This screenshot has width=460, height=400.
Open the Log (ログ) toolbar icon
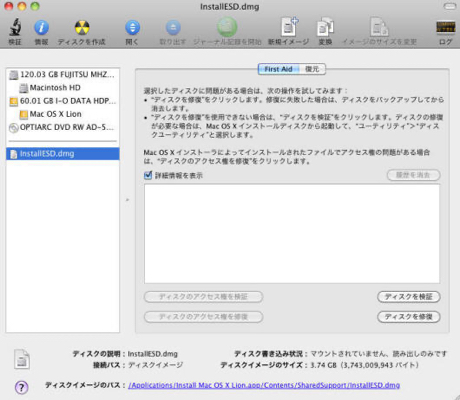pos(446,27)
